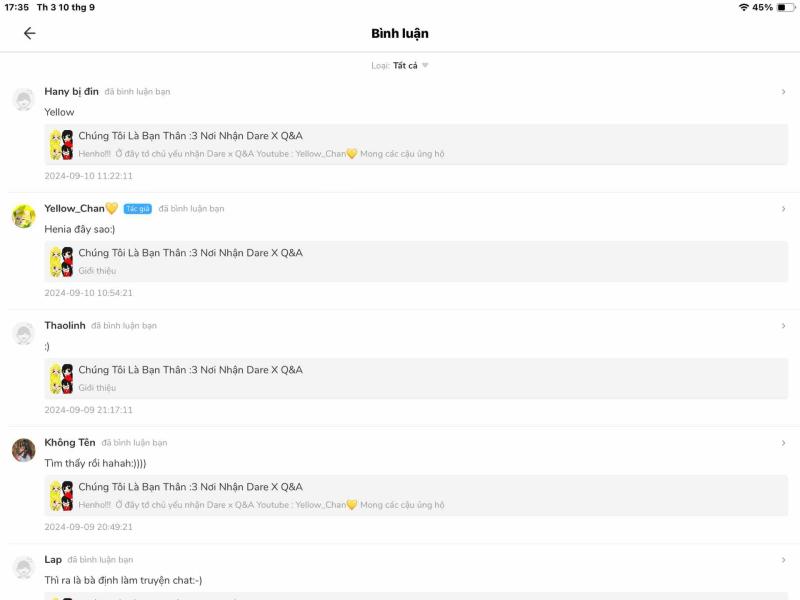Expand Hany bị đin's comment with chevron
The width and height of the screenshot is (800, 600).
tap(783, 92)
